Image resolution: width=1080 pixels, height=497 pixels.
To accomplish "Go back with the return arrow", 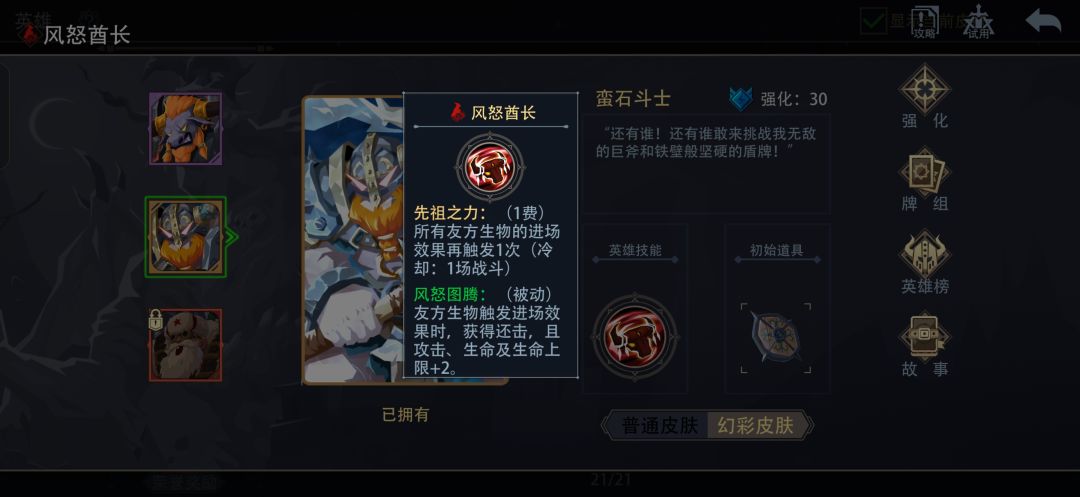I will [x=1043, y=21].
